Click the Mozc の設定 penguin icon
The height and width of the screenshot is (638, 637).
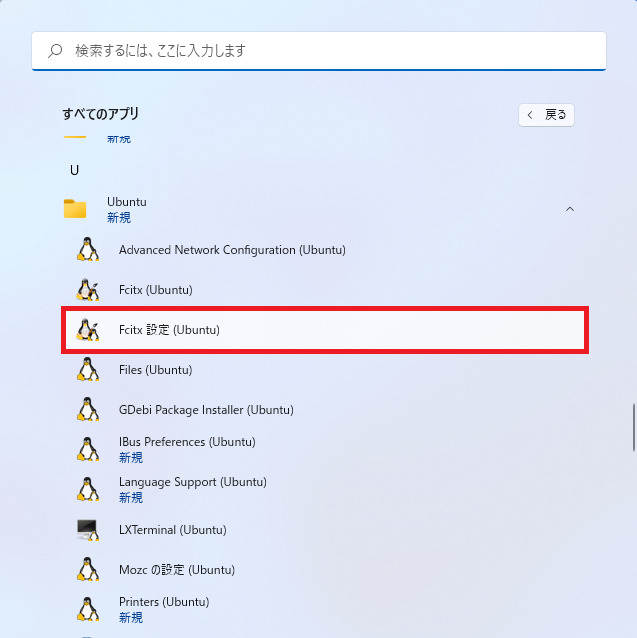click(88, 569)
